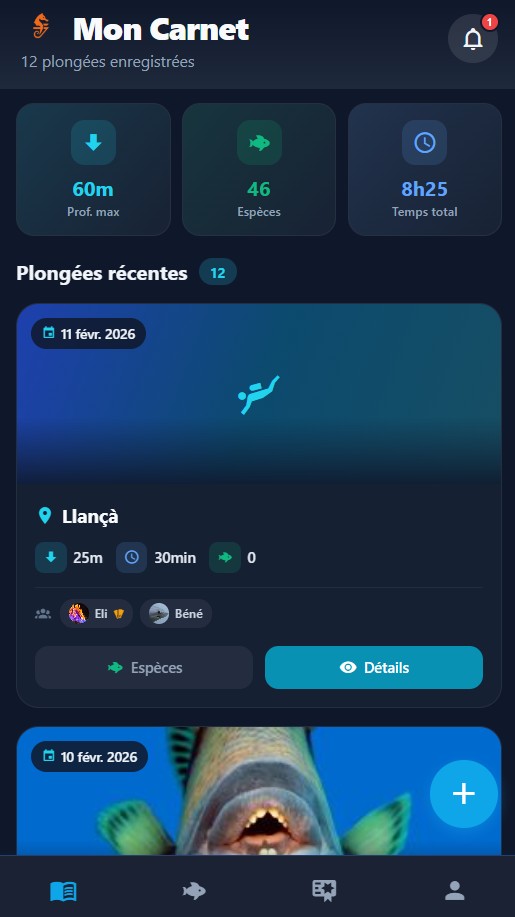Switch to the dive log book tab

[x=63, y=891]
